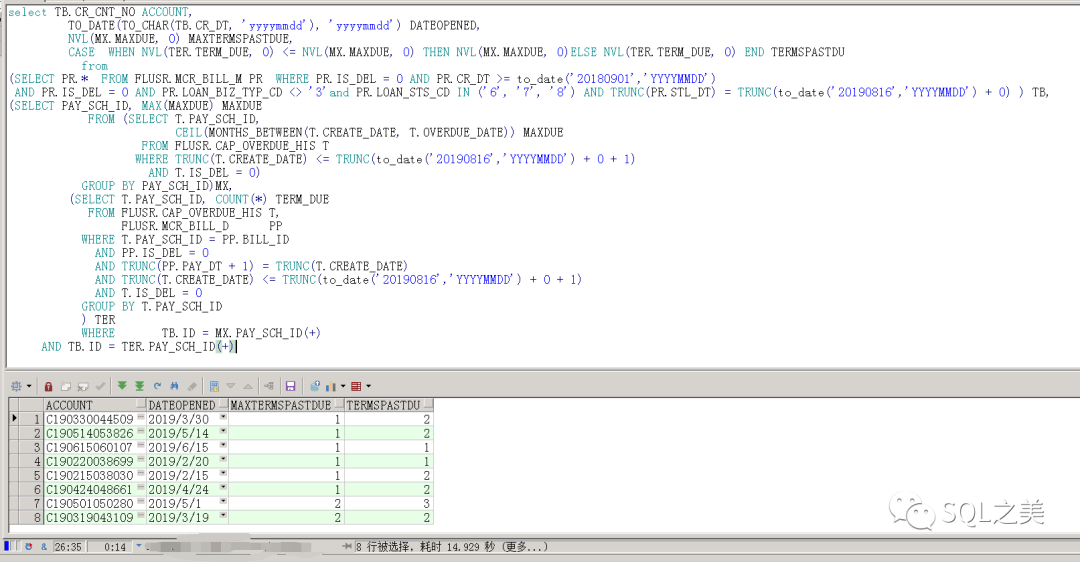Click the post changes checkmark icon

tap(101, 386)
